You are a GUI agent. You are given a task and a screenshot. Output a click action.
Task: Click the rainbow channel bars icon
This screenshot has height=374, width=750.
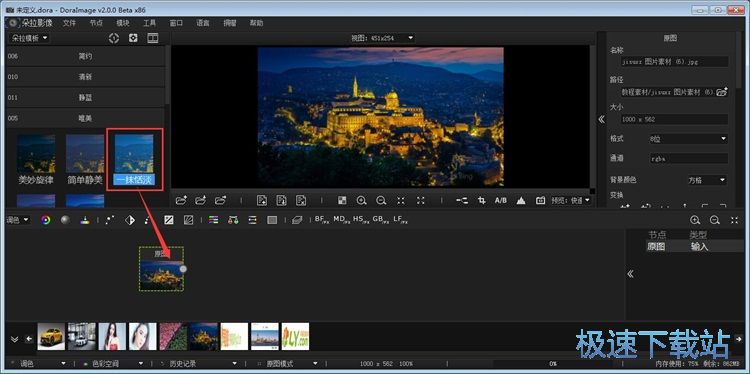[x=214, y=220]
